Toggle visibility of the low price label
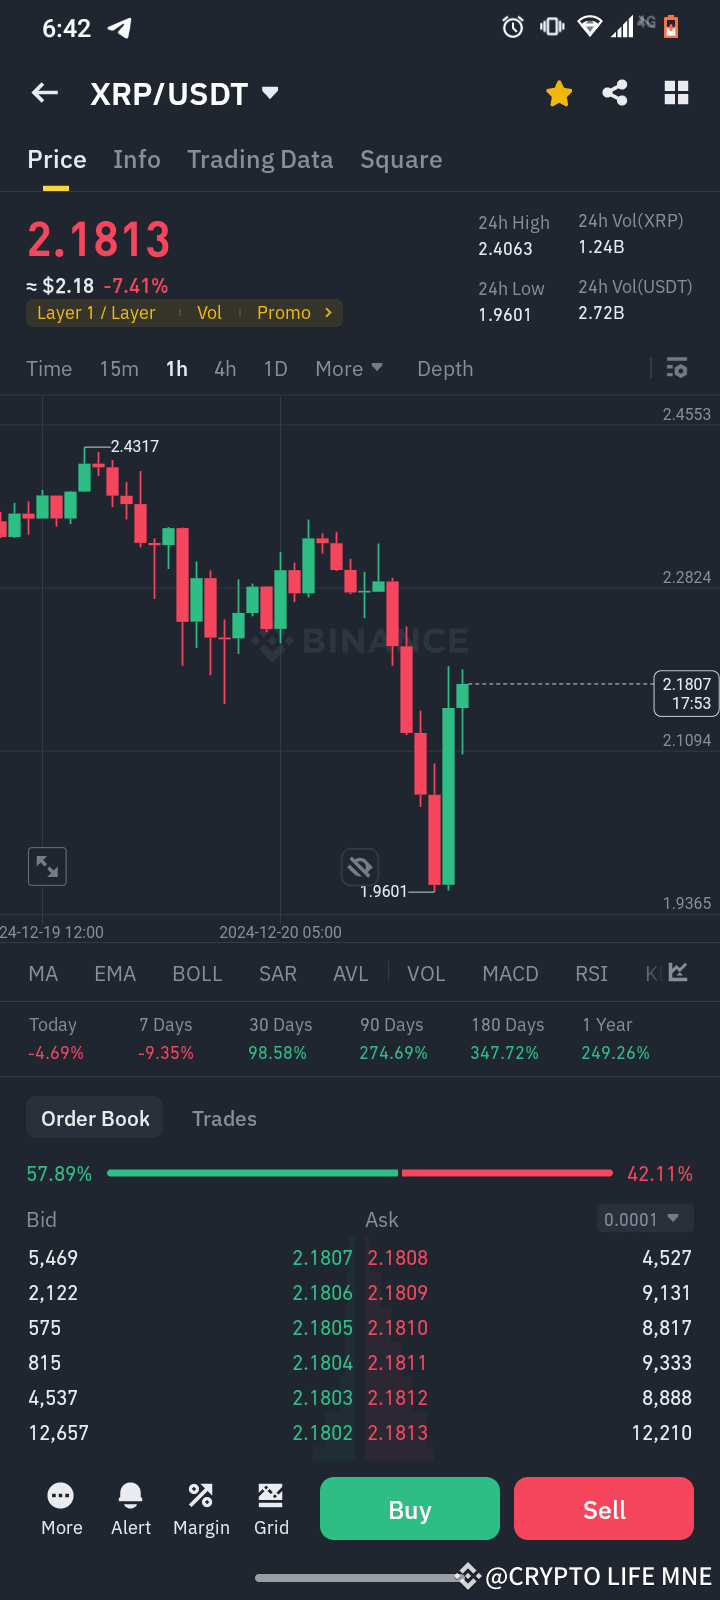Screen dimensions: 720x1600 360,866
